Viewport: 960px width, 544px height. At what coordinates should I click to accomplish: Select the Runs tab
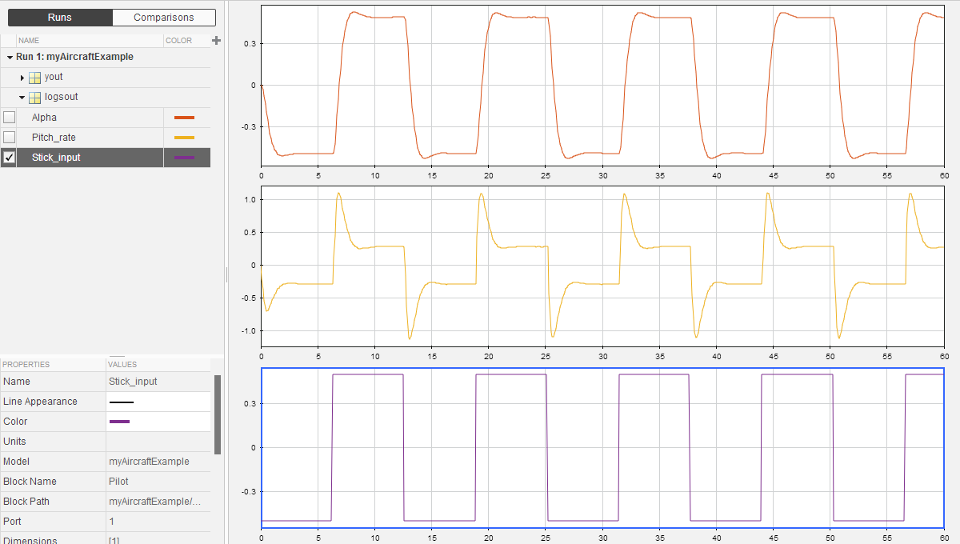[x=59, y=17]
